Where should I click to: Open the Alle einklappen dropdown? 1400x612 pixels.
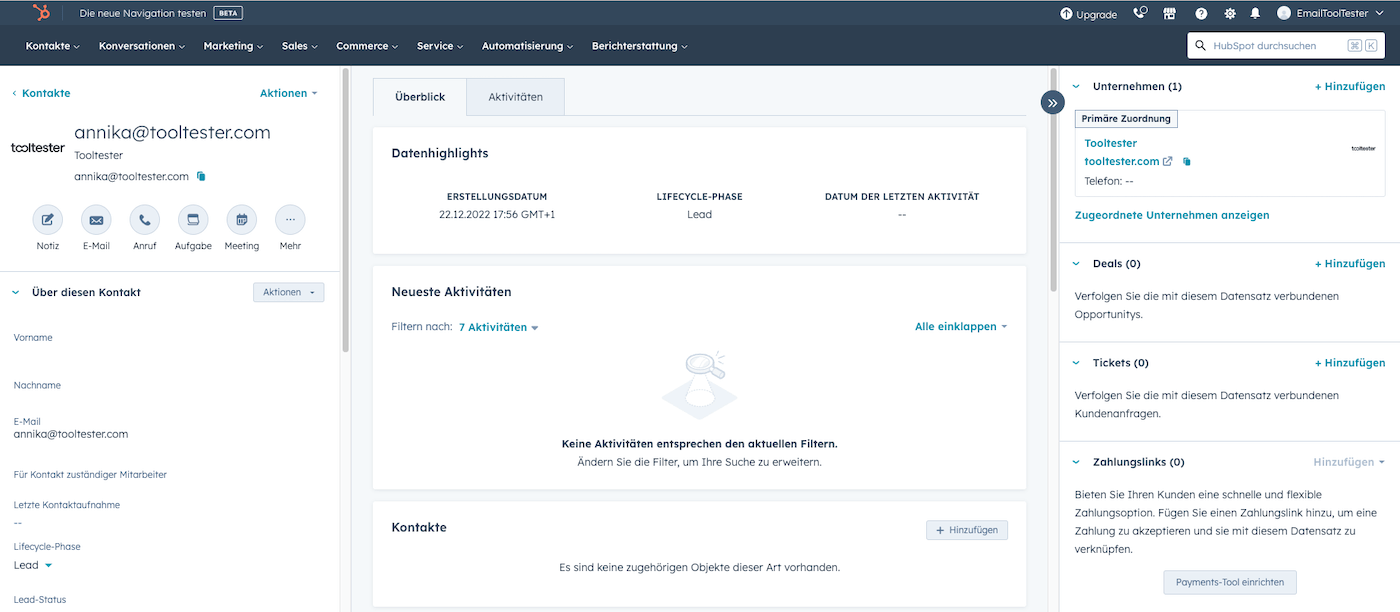961,327
